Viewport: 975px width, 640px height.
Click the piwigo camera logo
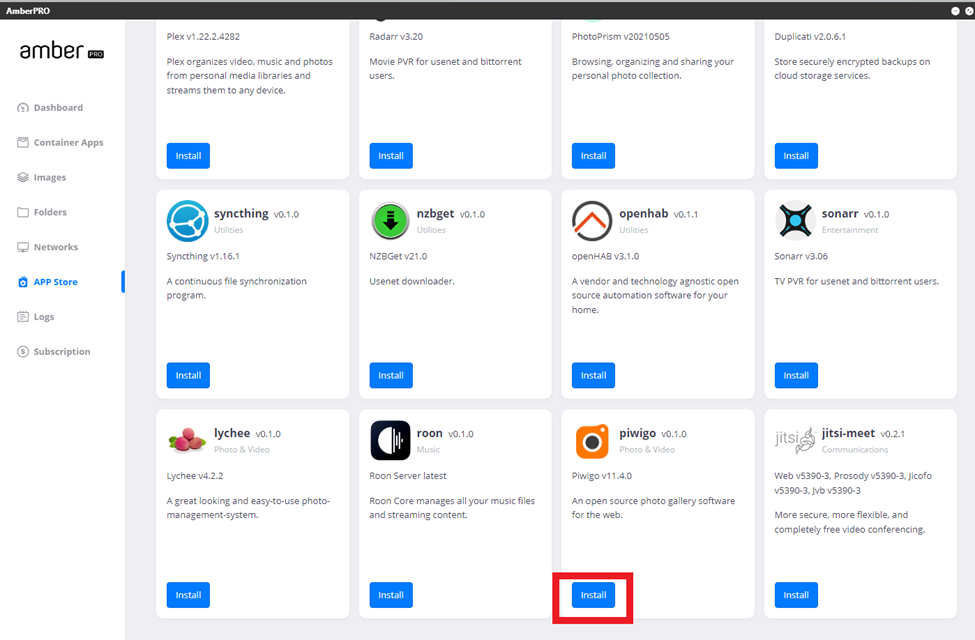coord(592,441)
